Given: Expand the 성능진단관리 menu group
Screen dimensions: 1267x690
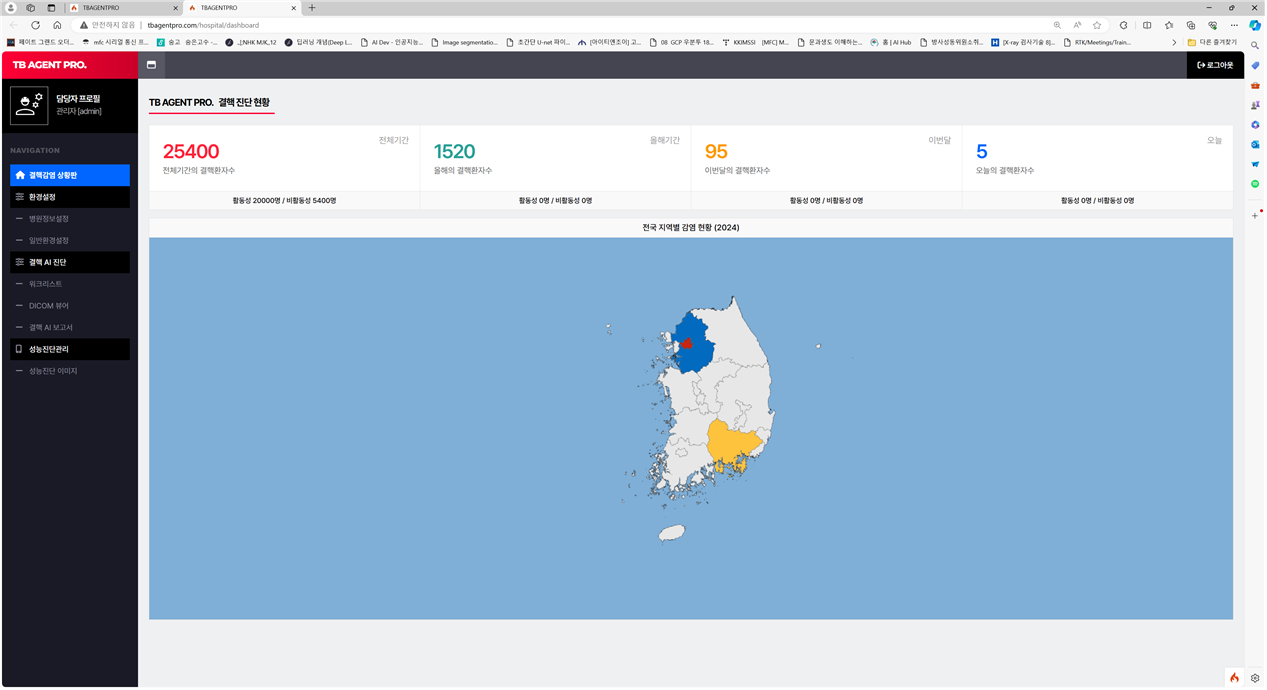Looking at the screenshot, I should [x=69, y=349].
